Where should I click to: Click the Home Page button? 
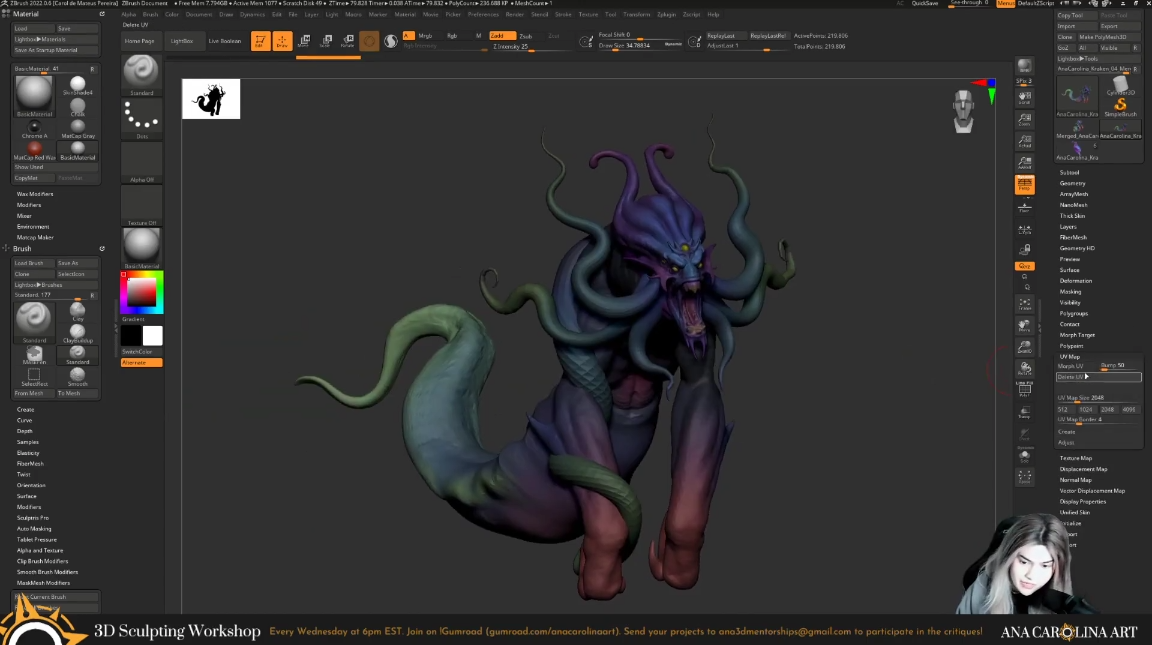pos(140,41)
